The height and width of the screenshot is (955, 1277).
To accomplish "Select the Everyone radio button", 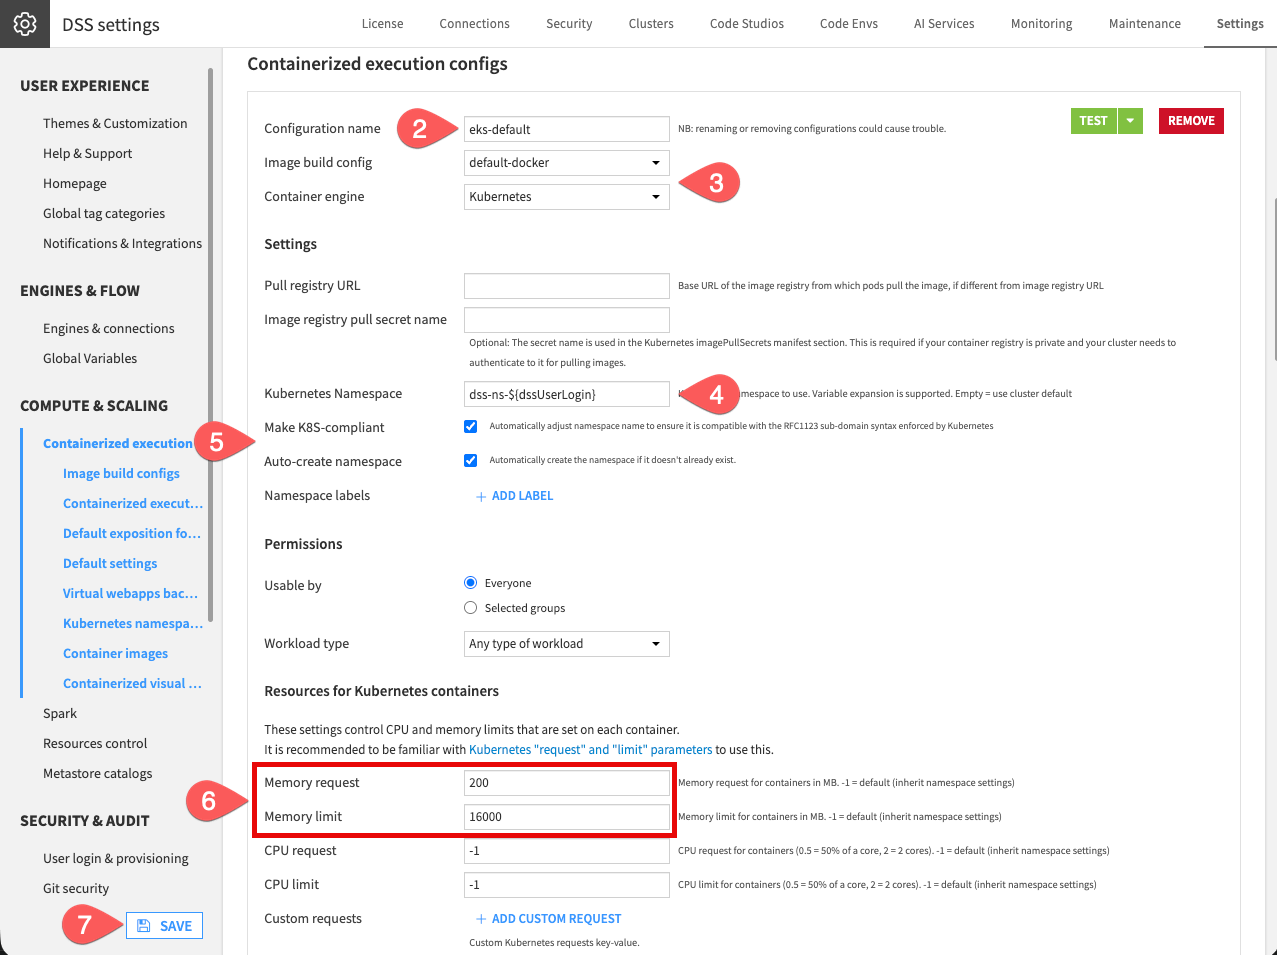I will 471,583.
